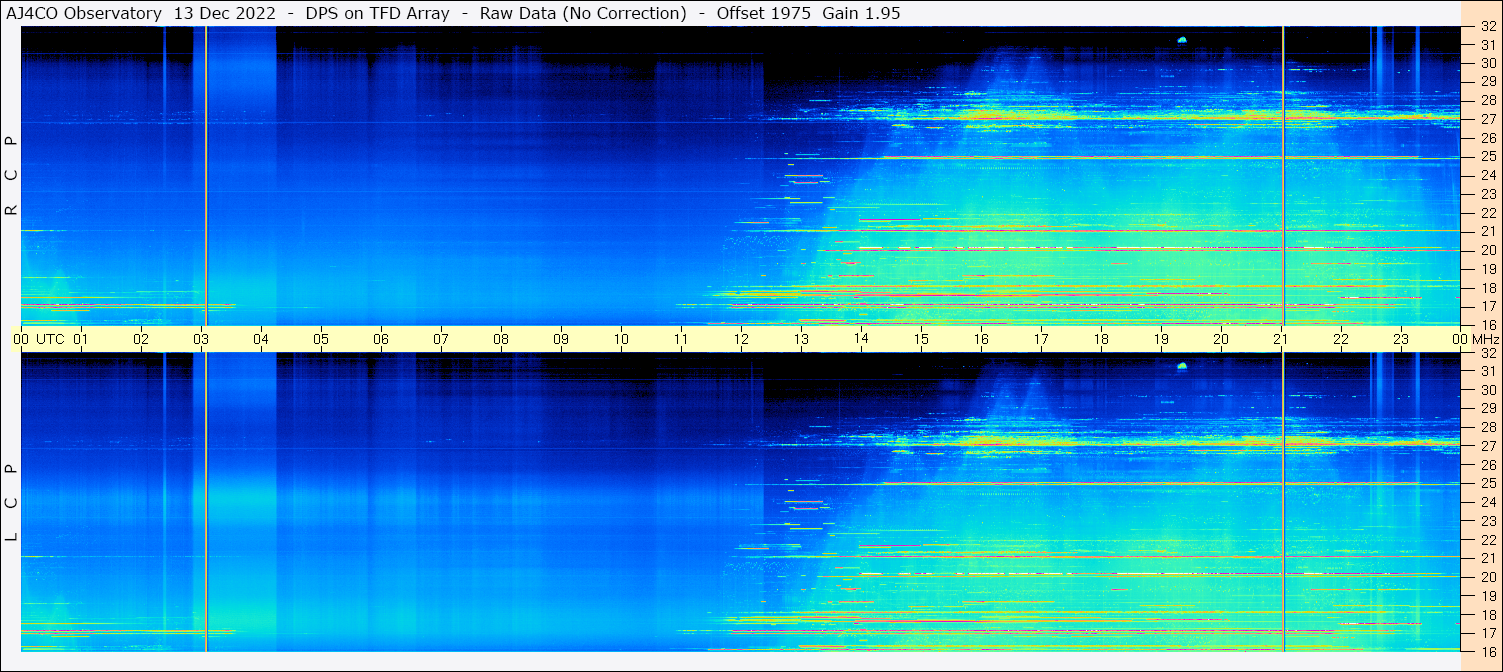Select the "Gain 1.95" header value
1503x672 pixels.
pos(861,13)
